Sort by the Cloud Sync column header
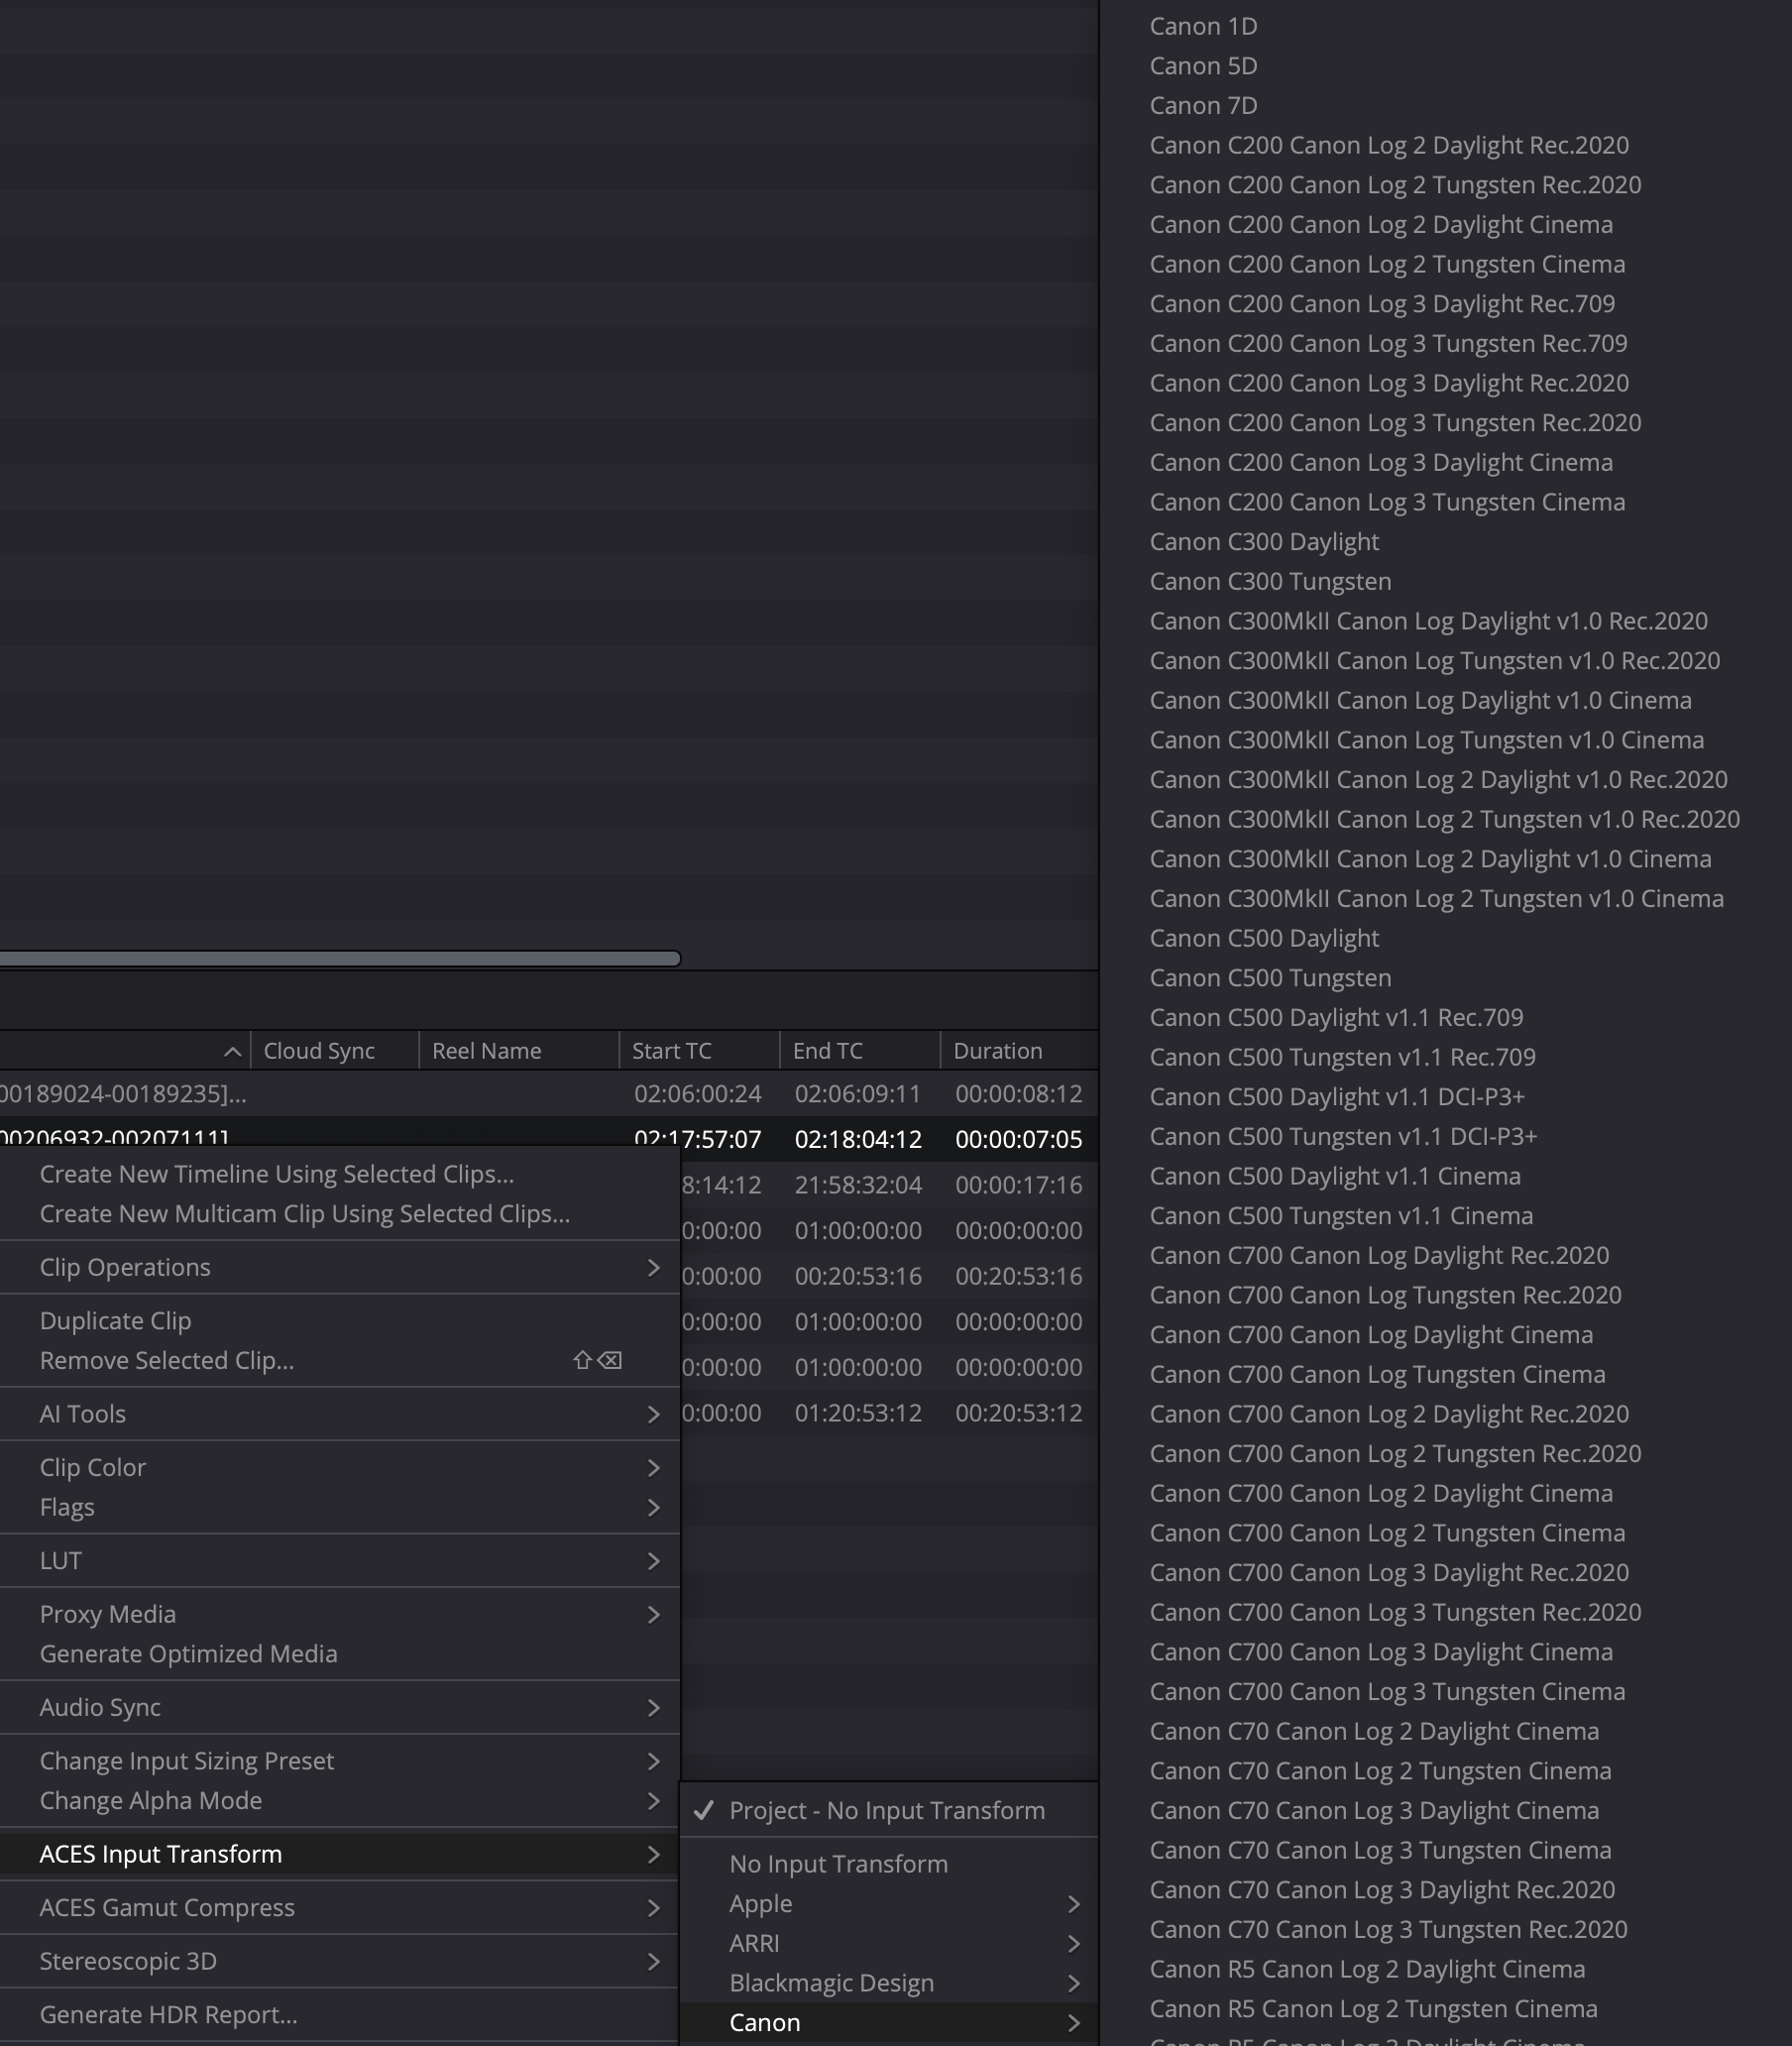1792x2046 pixels. point(334,1050)
